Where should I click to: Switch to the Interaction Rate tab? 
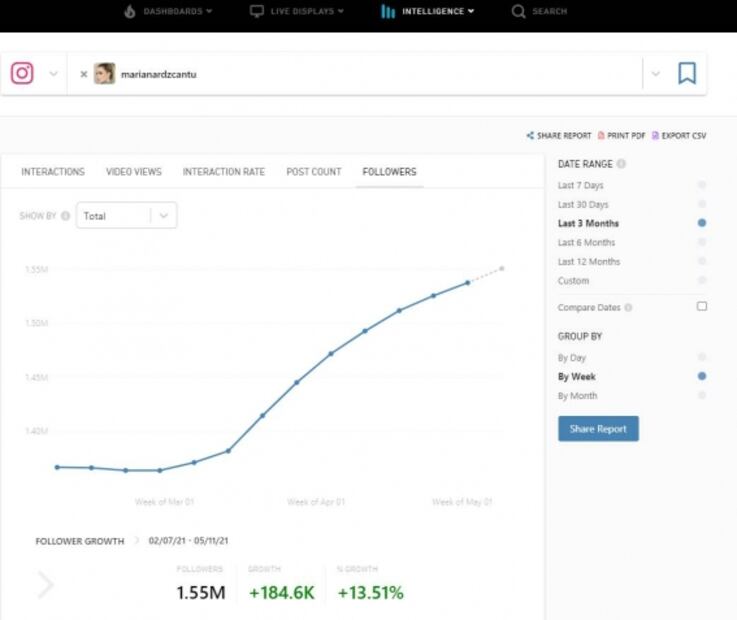pos(223,172)
